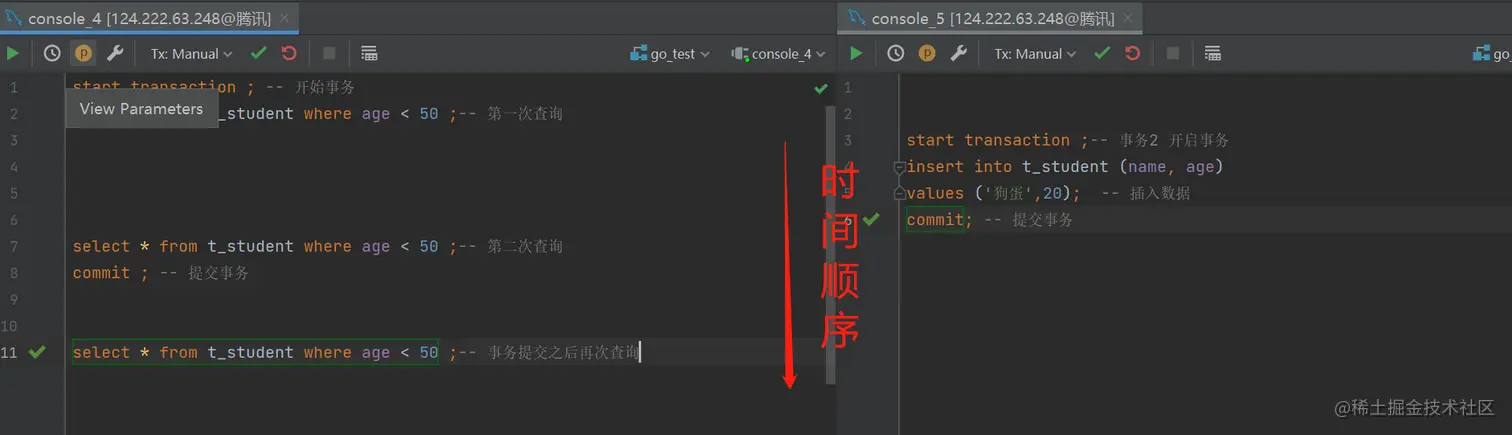Open query history in console_4 toolbar
1512x435 pixels.
52,54
